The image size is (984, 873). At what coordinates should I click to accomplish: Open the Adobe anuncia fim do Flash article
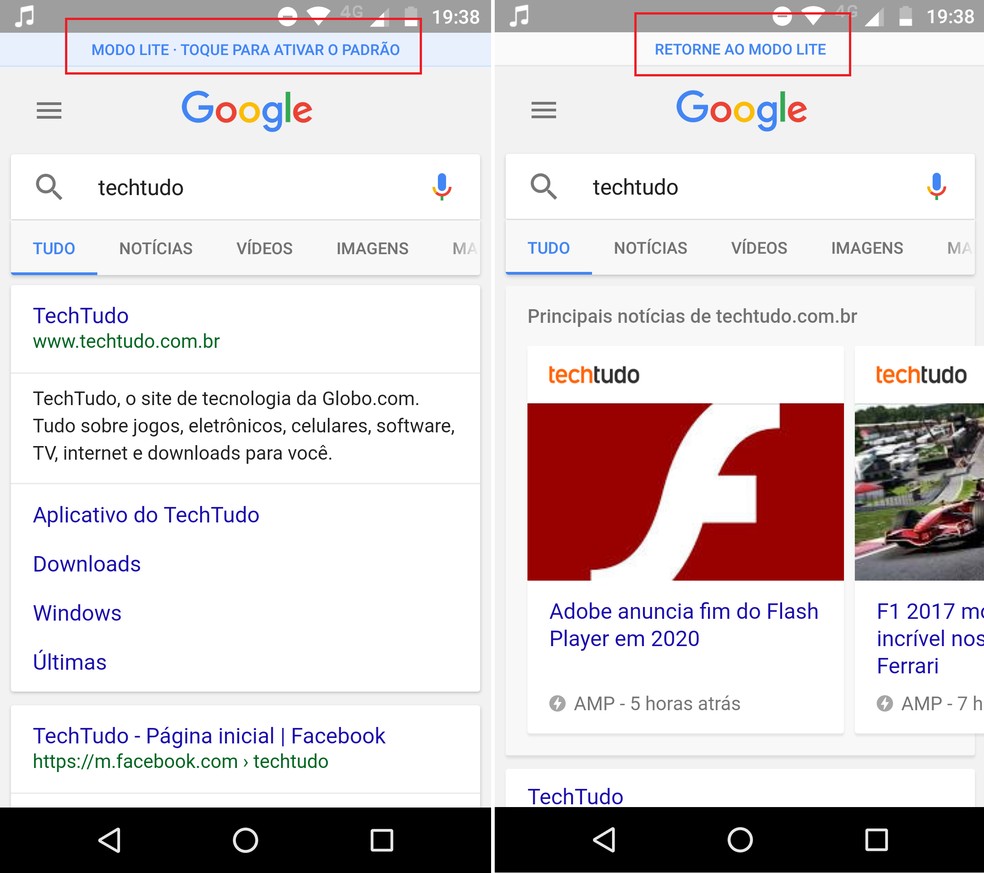coord(684,625)
